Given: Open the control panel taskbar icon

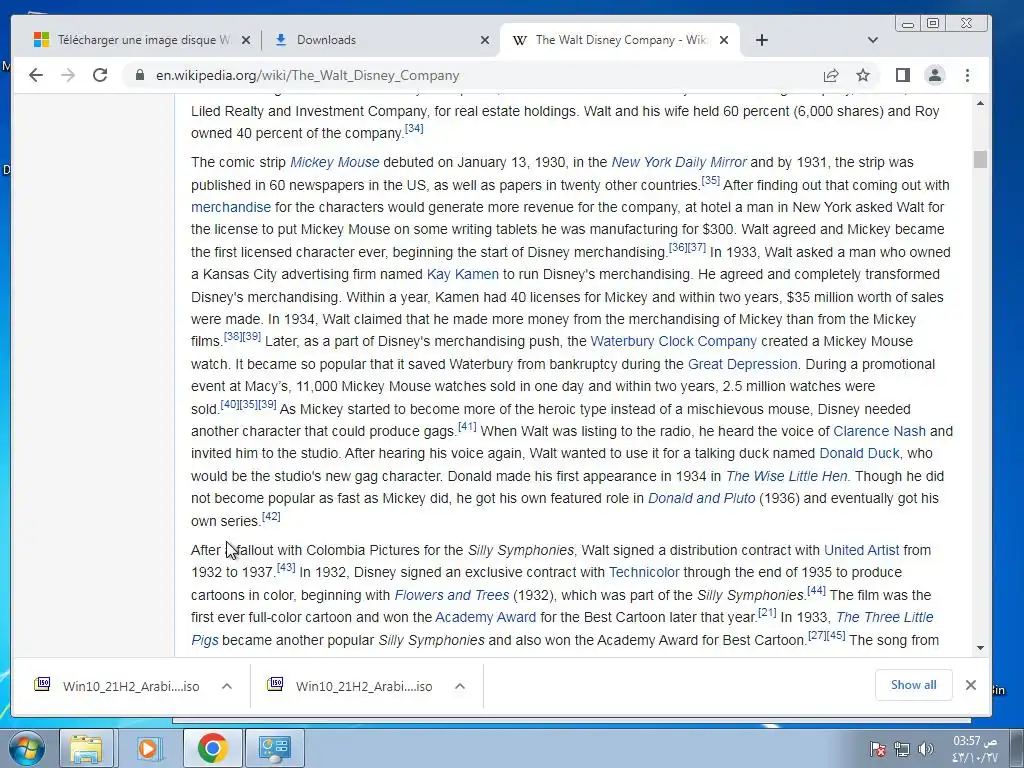Looking at the screenshot, I should [274, 748].
